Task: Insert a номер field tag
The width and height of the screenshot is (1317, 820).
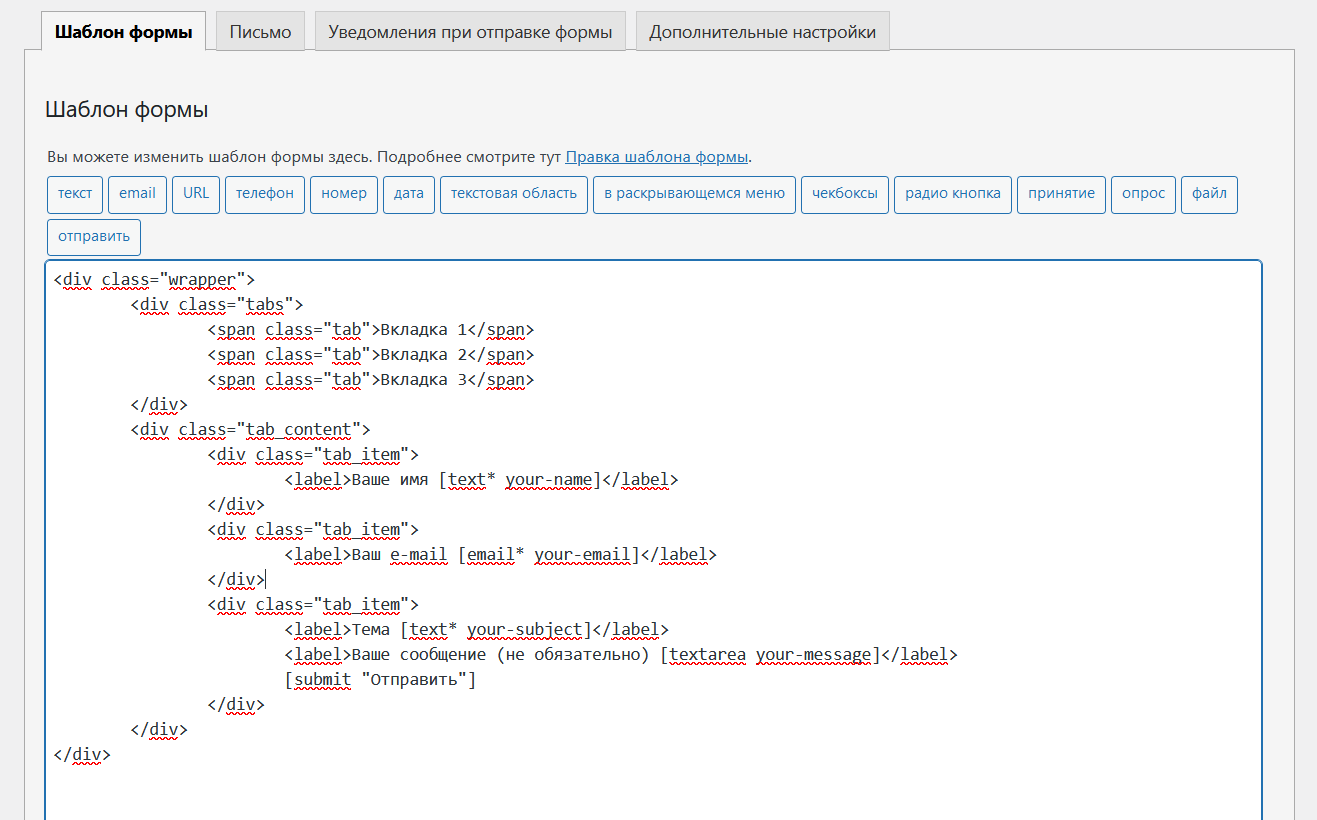Action: coord(344,194)
